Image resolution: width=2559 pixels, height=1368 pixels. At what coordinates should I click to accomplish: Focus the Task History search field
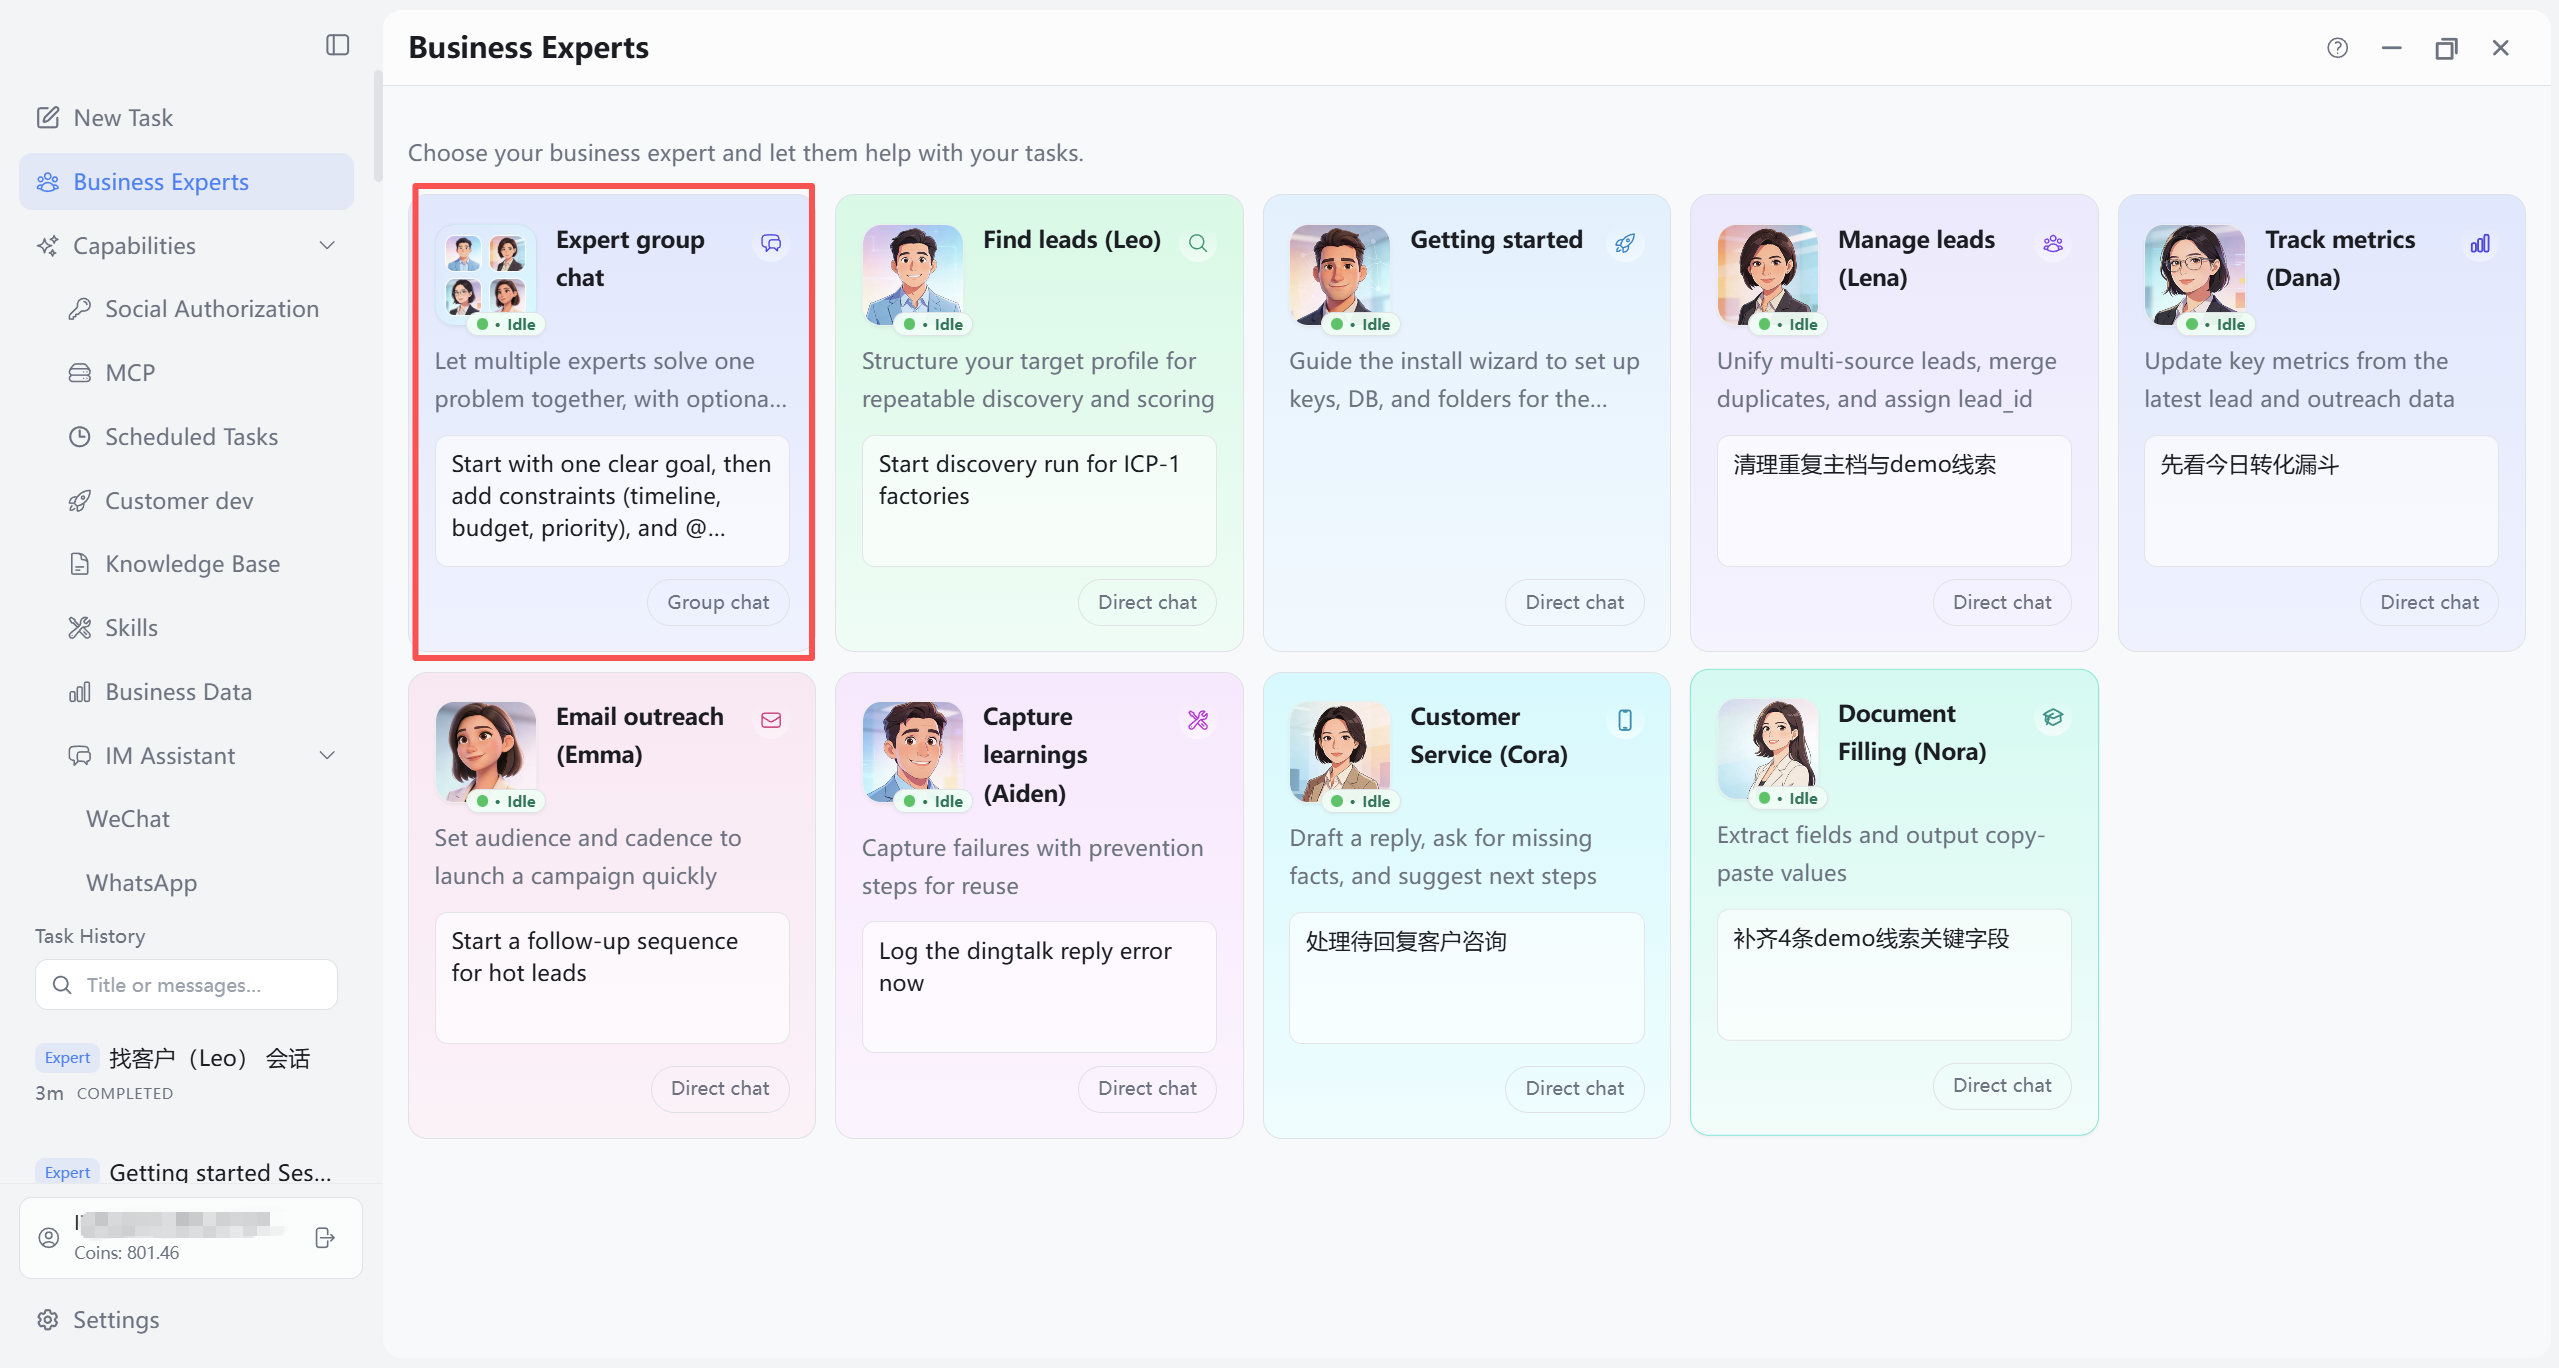pos(186,985)
